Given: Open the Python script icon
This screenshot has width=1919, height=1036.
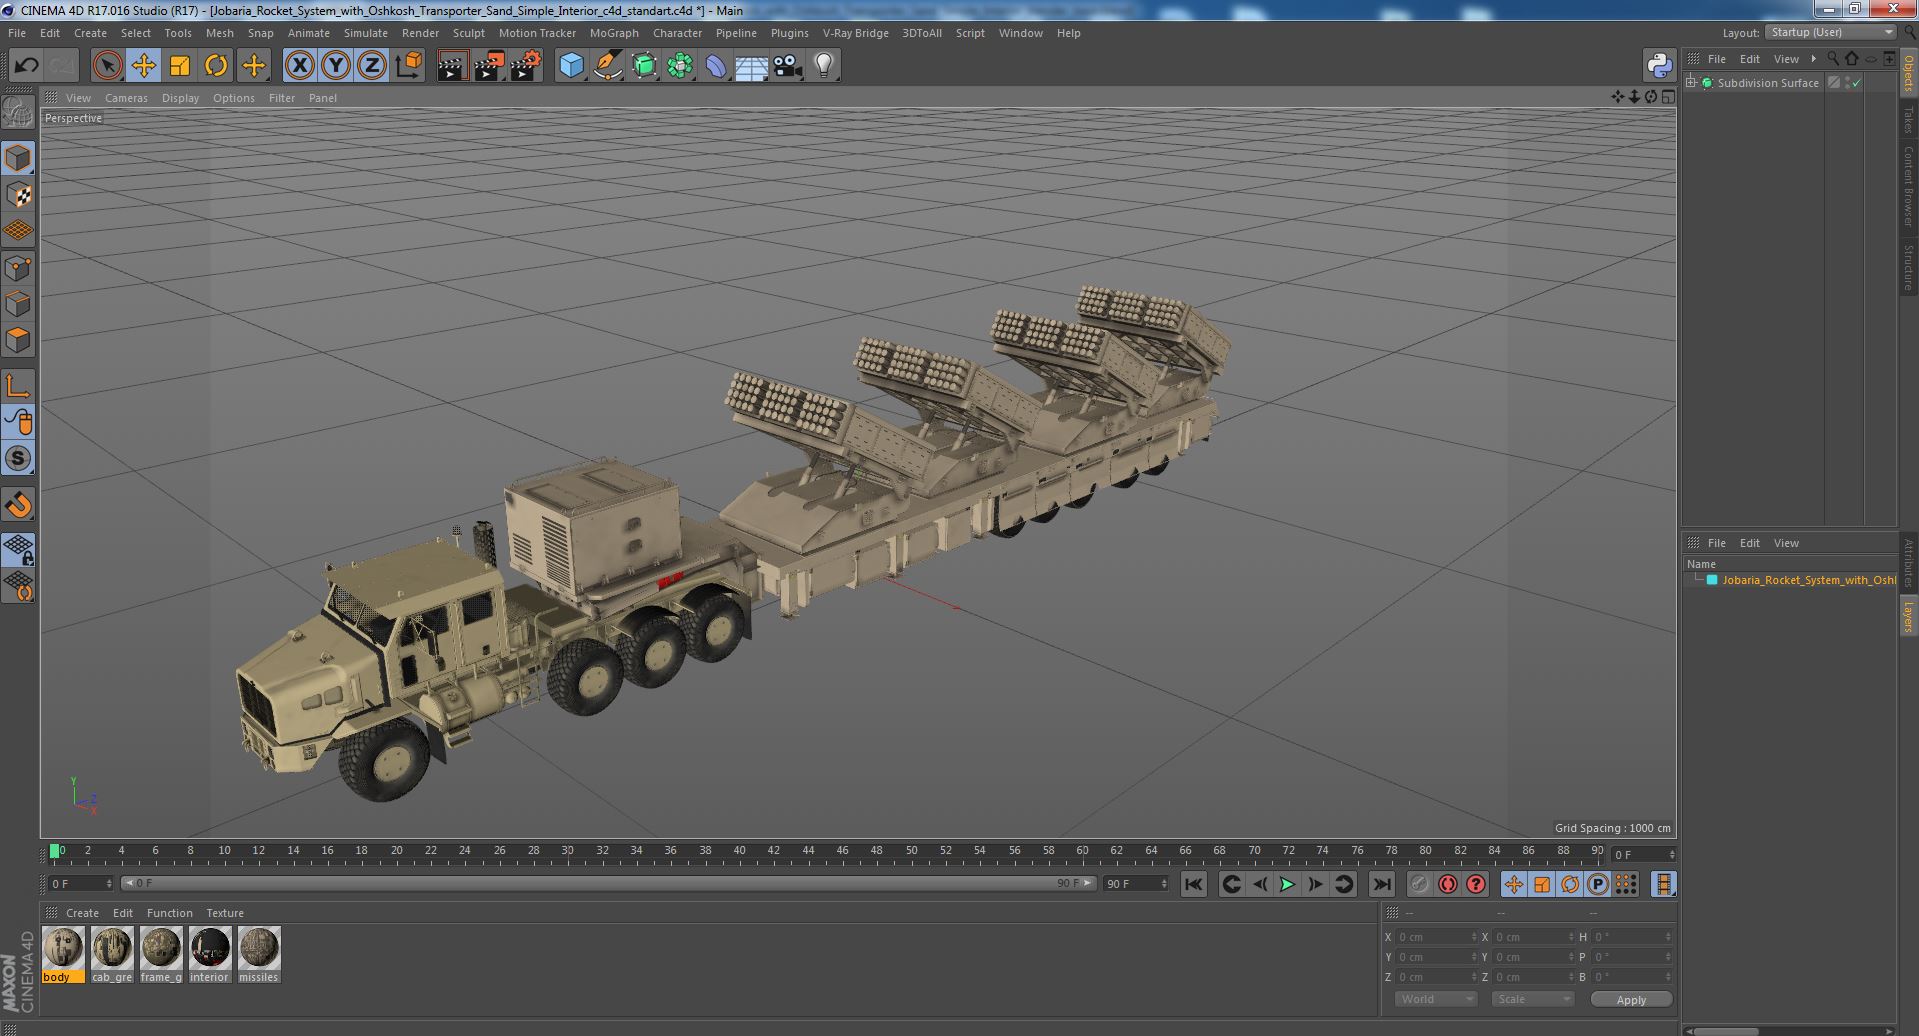Looking at the screenshot, I should [1659, 66].
